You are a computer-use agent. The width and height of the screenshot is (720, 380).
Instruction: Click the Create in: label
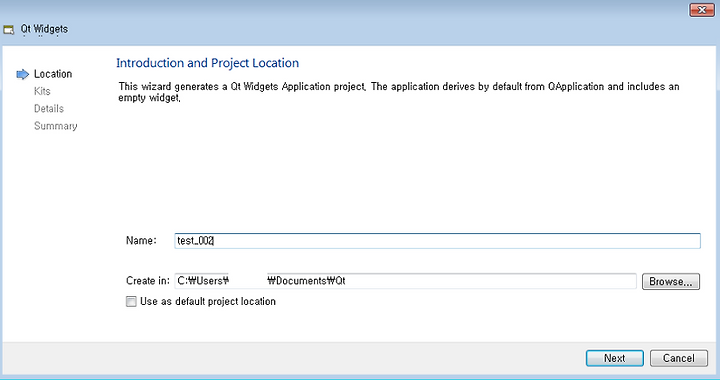[x=148, y=281]
